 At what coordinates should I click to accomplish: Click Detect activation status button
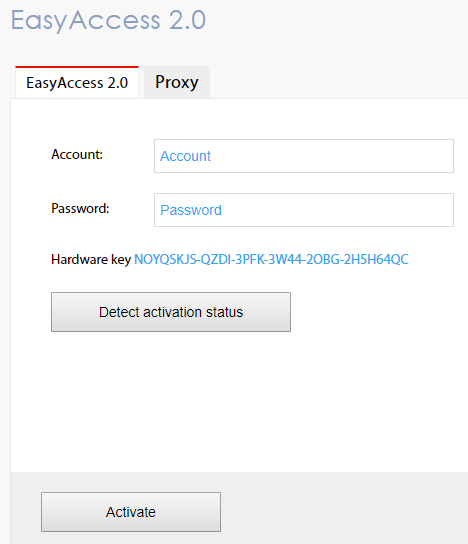[171, 312]
